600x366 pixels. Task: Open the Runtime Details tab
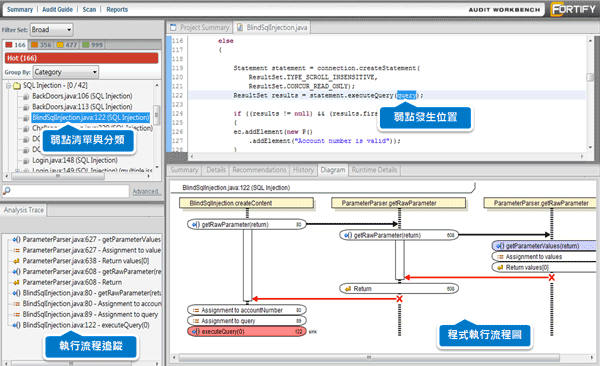[374, 170]
